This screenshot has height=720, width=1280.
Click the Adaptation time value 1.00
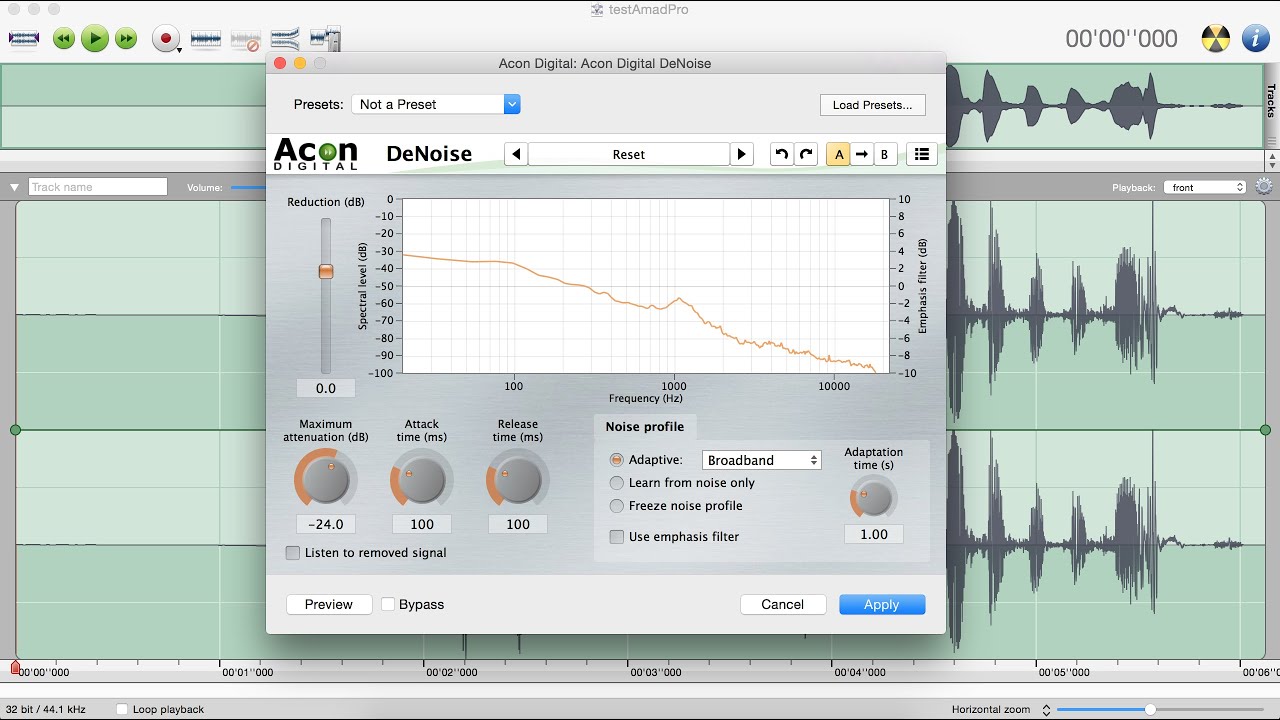point(874,534)
